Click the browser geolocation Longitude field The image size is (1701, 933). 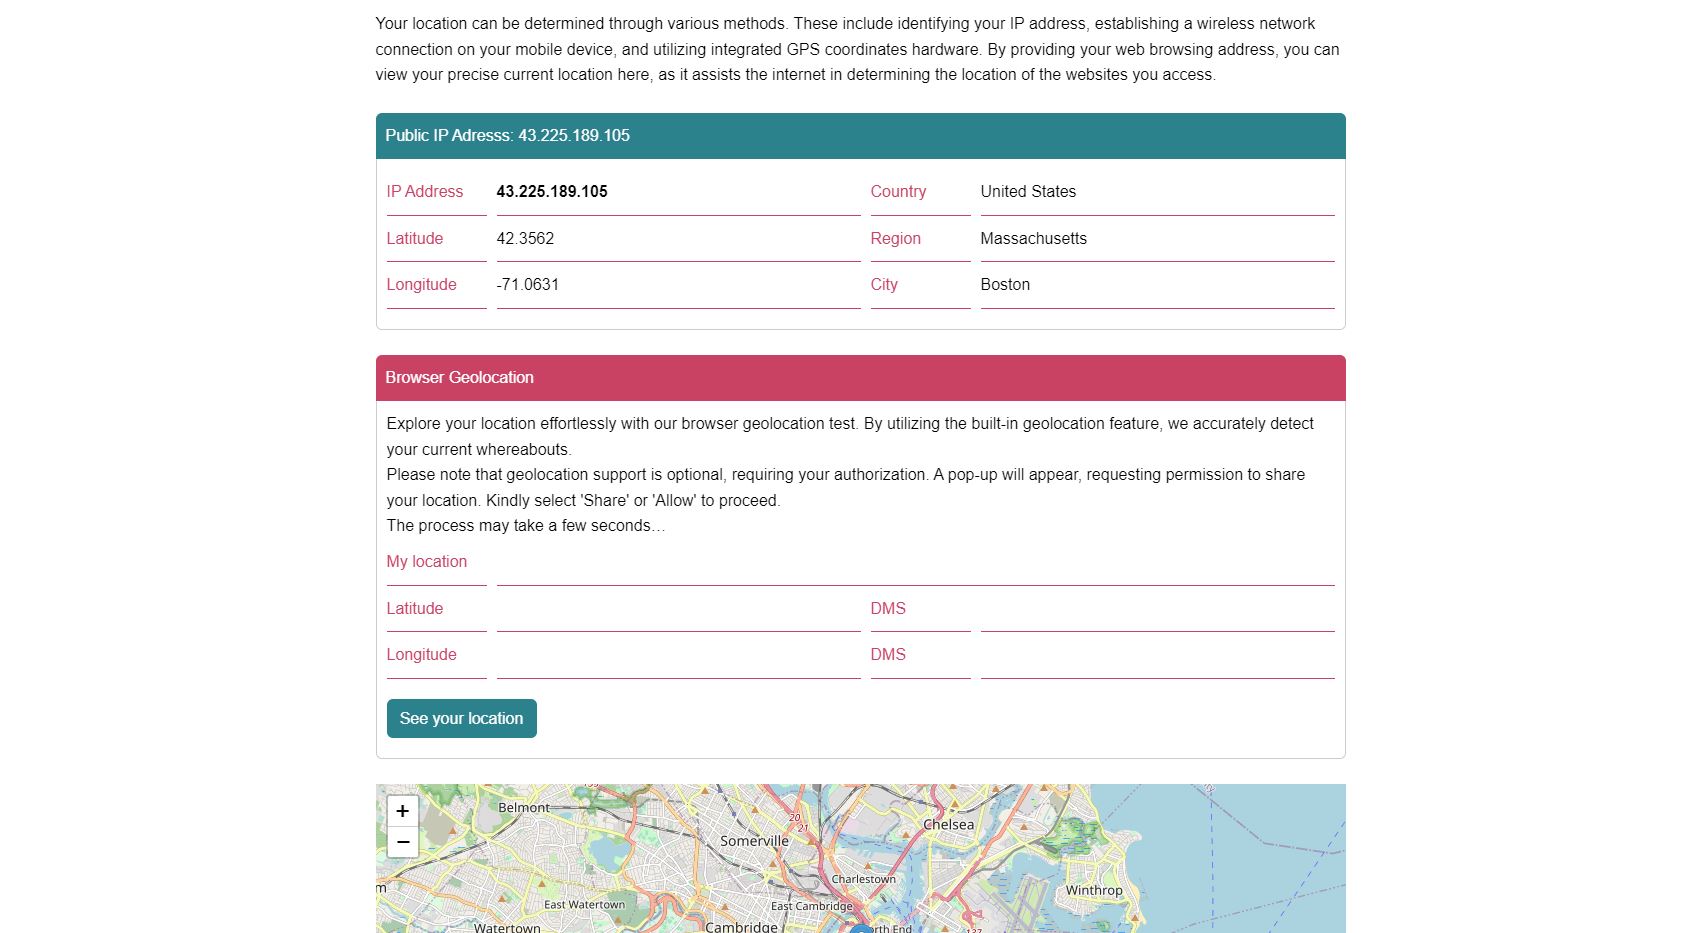coord(678,655)
